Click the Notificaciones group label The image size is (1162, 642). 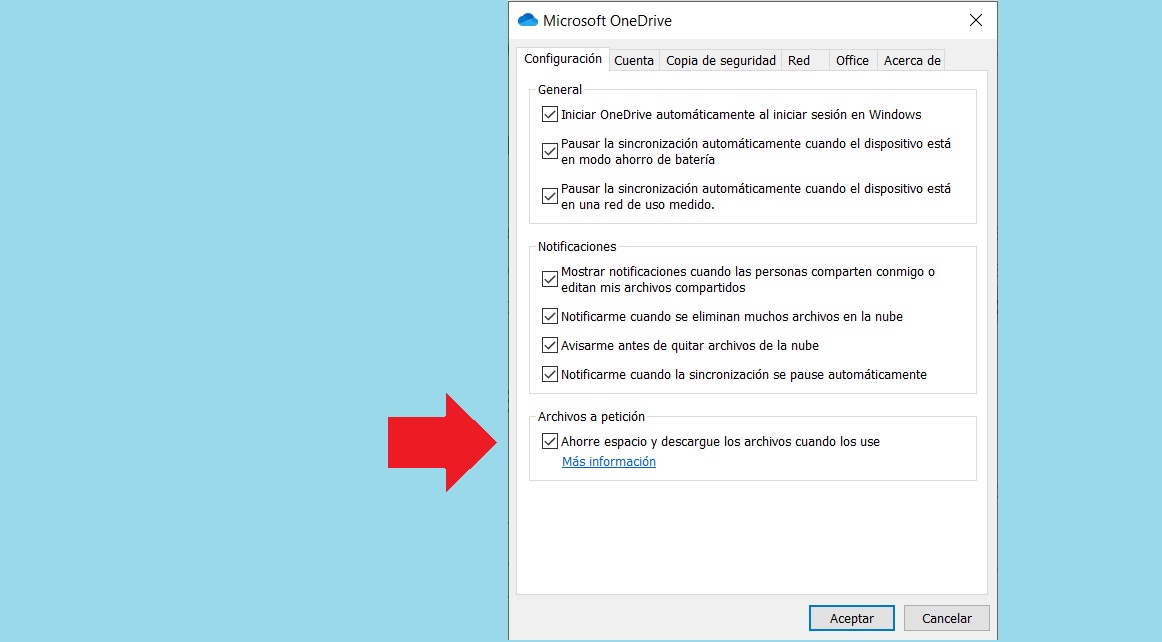point(577,247)
